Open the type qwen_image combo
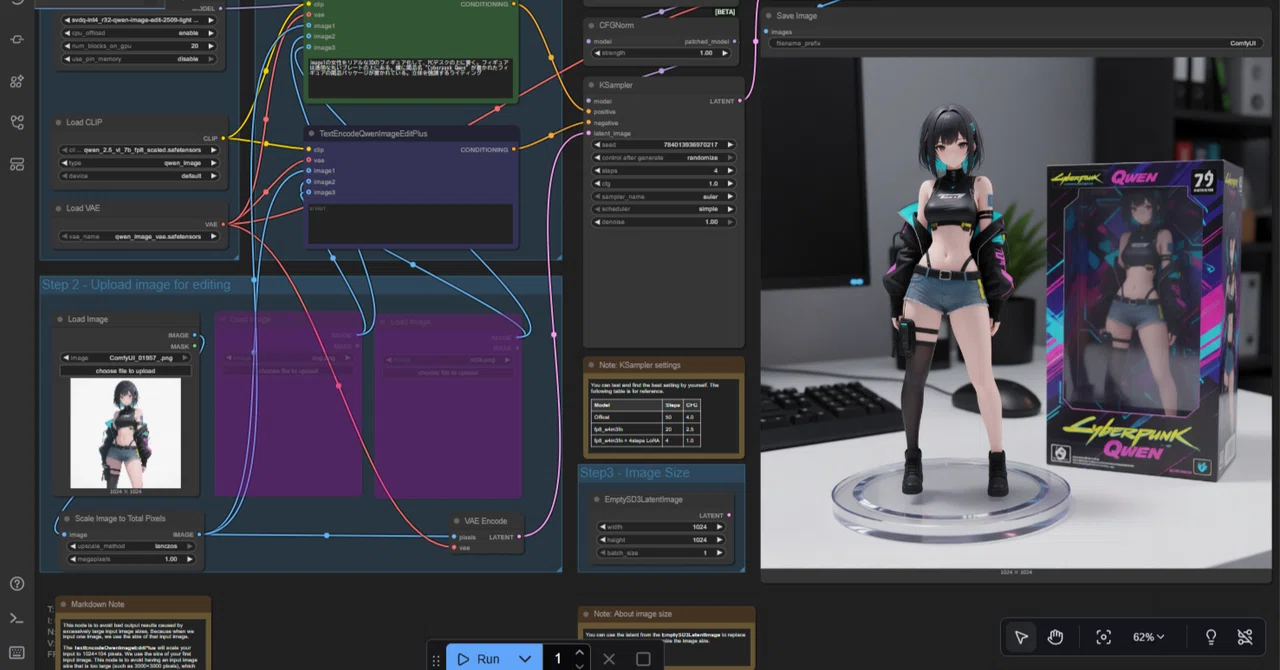 [140, 163]
